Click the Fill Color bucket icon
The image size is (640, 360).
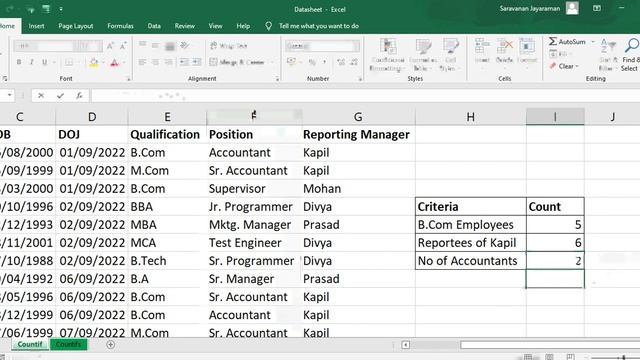pos(94,62)
